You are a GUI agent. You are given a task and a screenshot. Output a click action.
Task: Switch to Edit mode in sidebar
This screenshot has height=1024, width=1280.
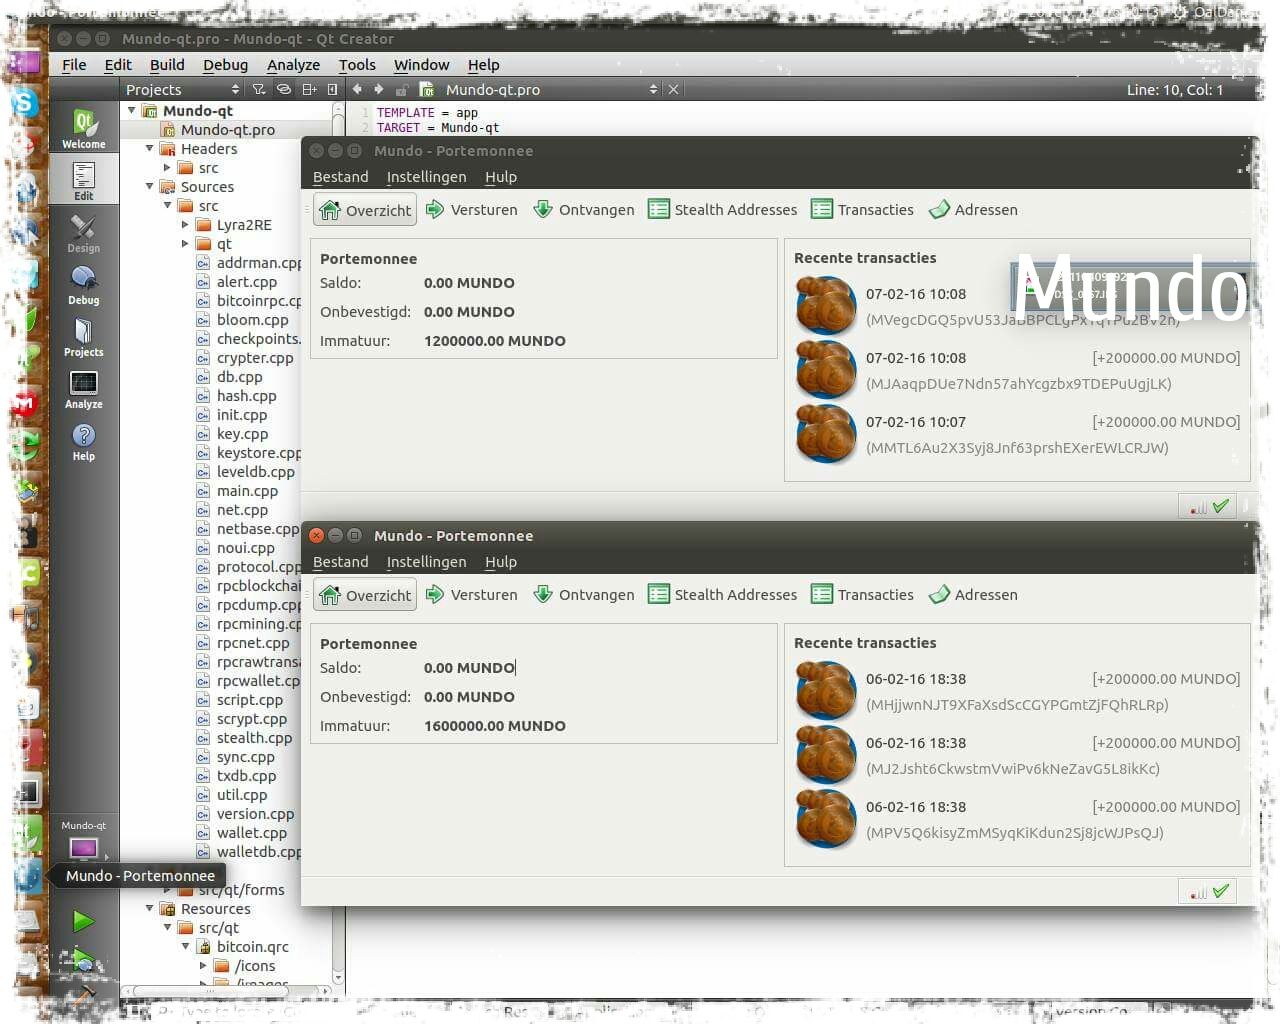[x=84, y=180]
